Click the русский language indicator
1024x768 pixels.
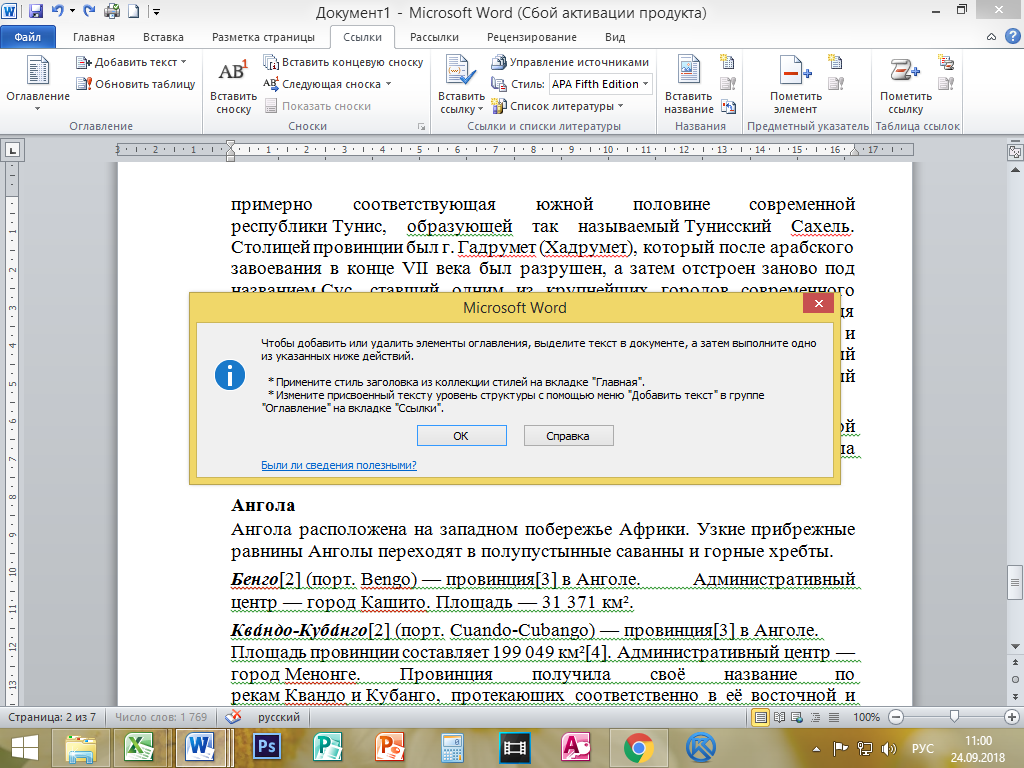279,717
